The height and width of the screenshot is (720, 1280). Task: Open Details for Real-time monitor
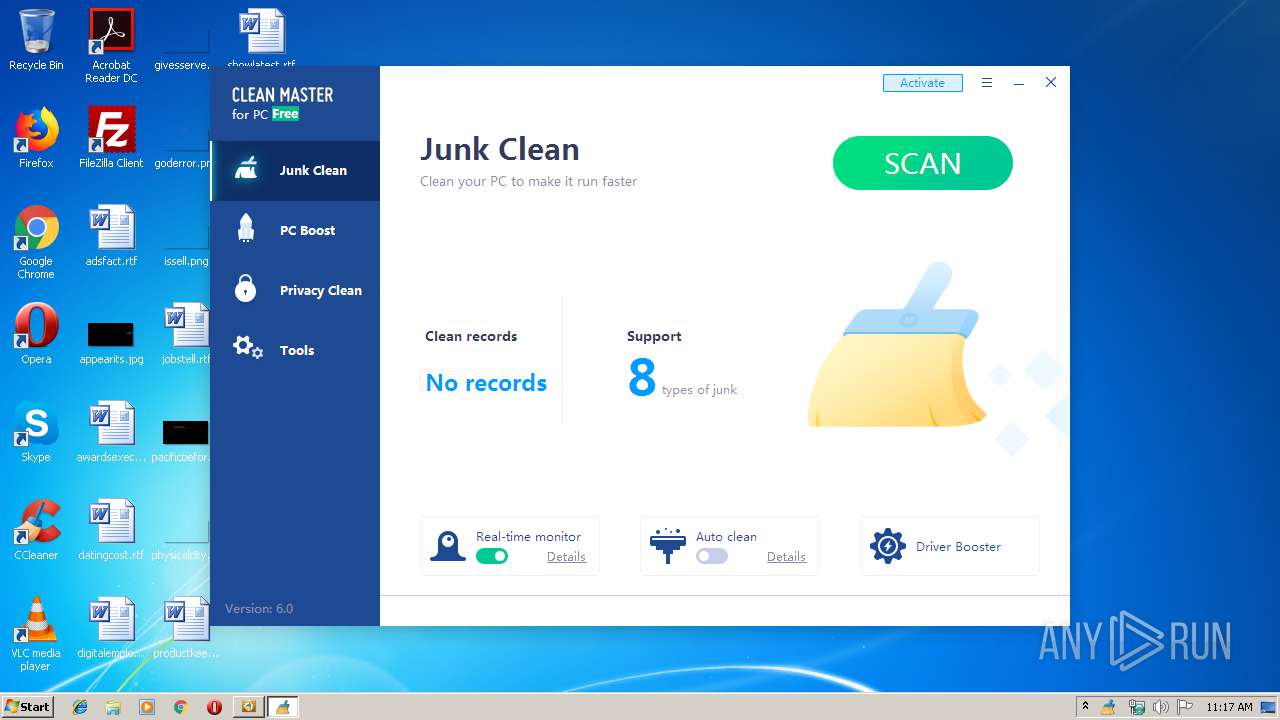point(566,557)
